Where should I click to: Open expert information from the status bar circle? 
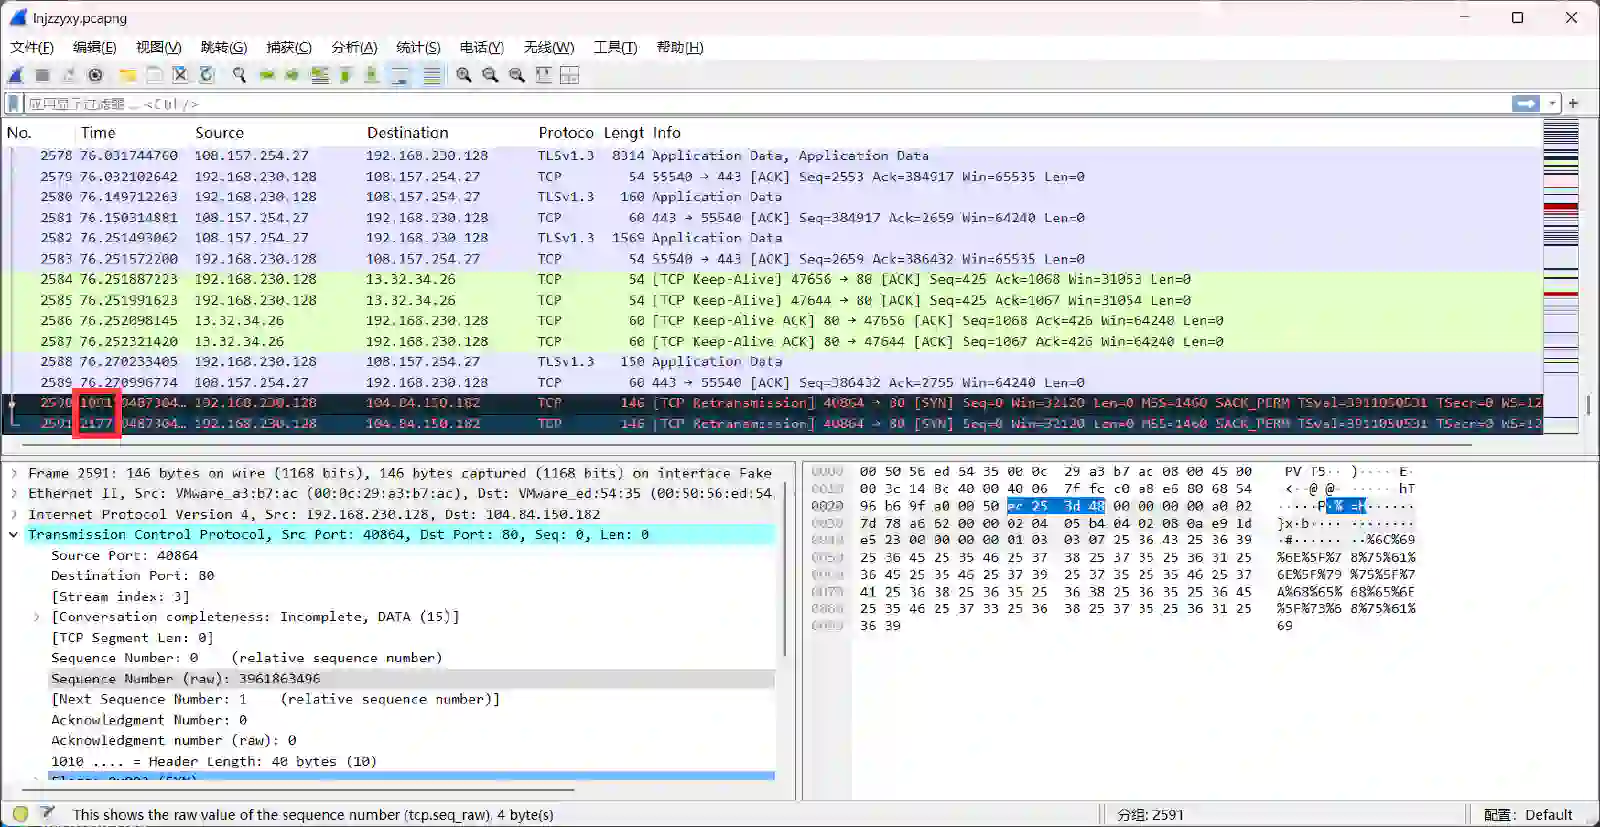[21, 814]
